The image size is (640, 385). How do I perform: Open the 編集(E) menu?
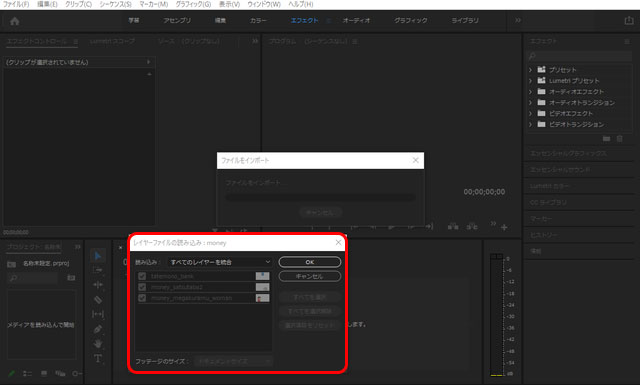(47, 4)
